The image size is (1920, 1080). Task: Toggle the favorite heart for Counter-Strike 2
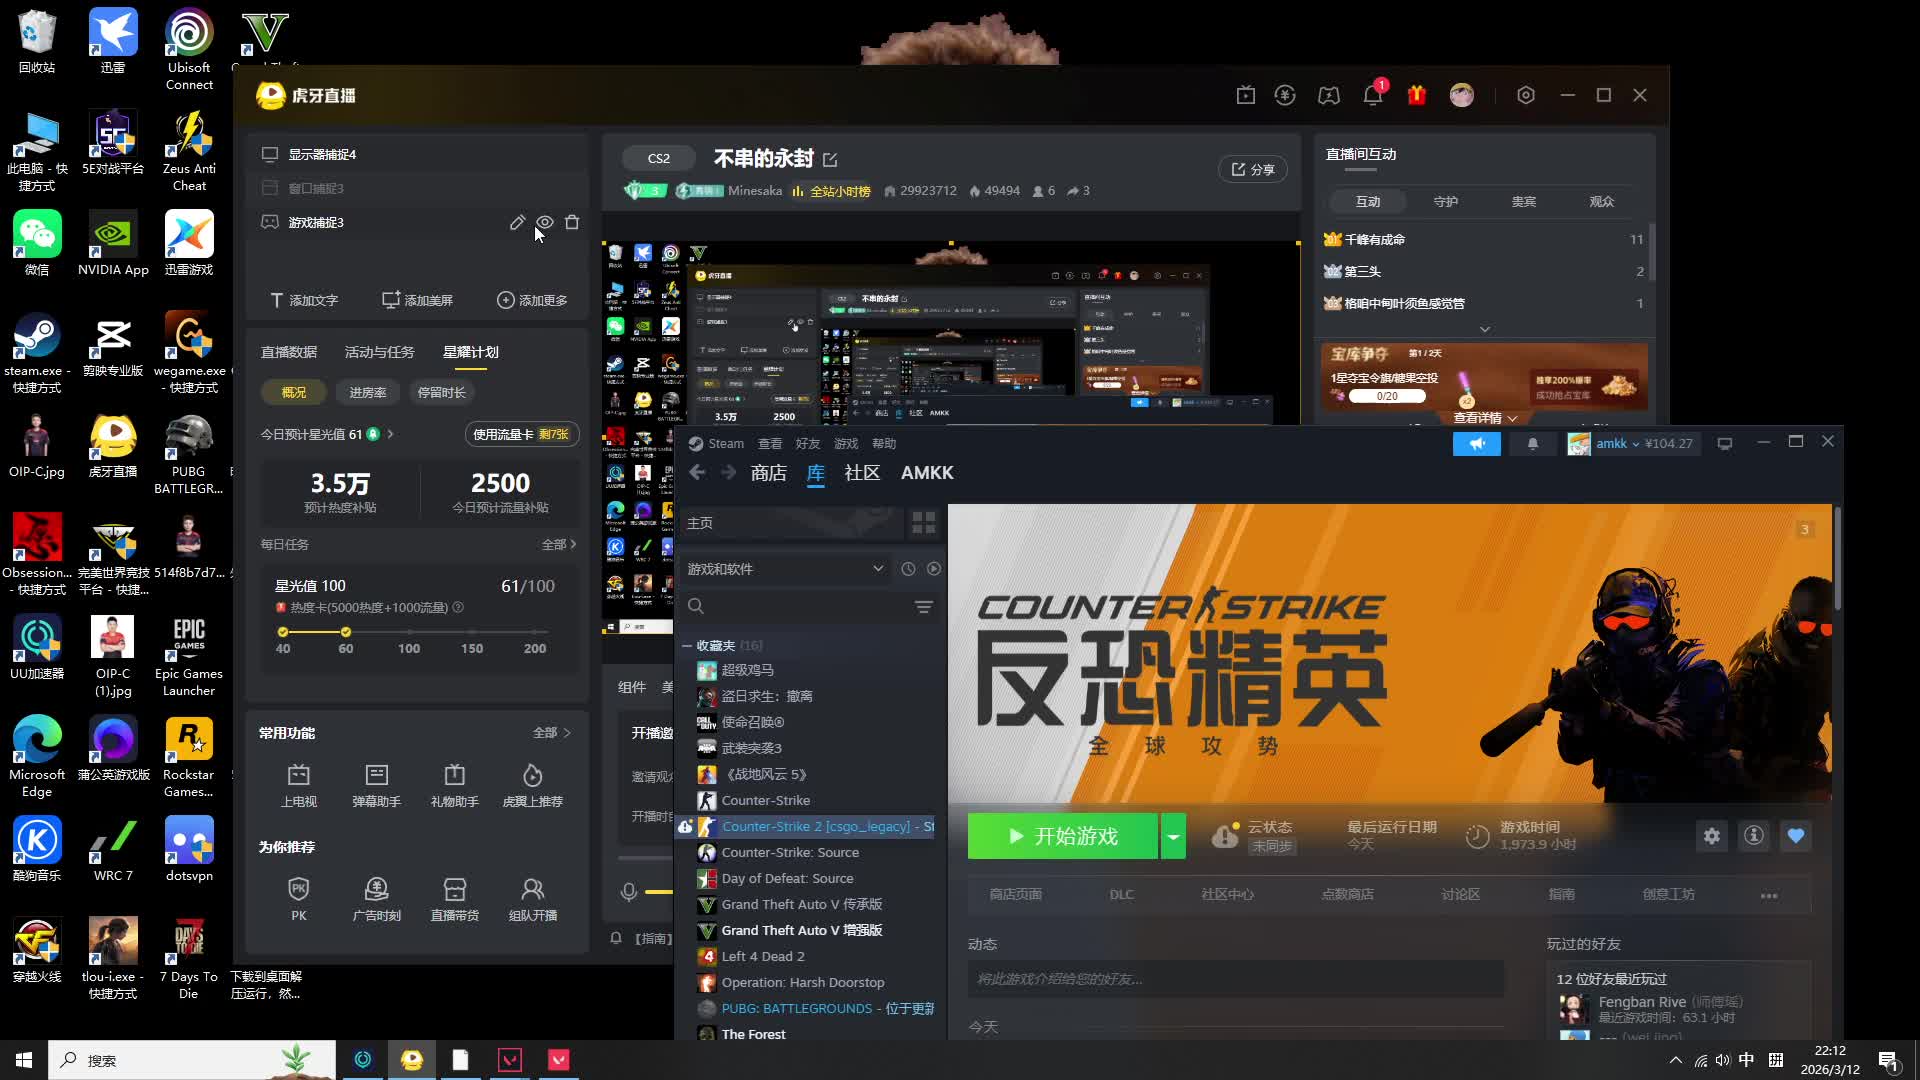point(1796,836)
